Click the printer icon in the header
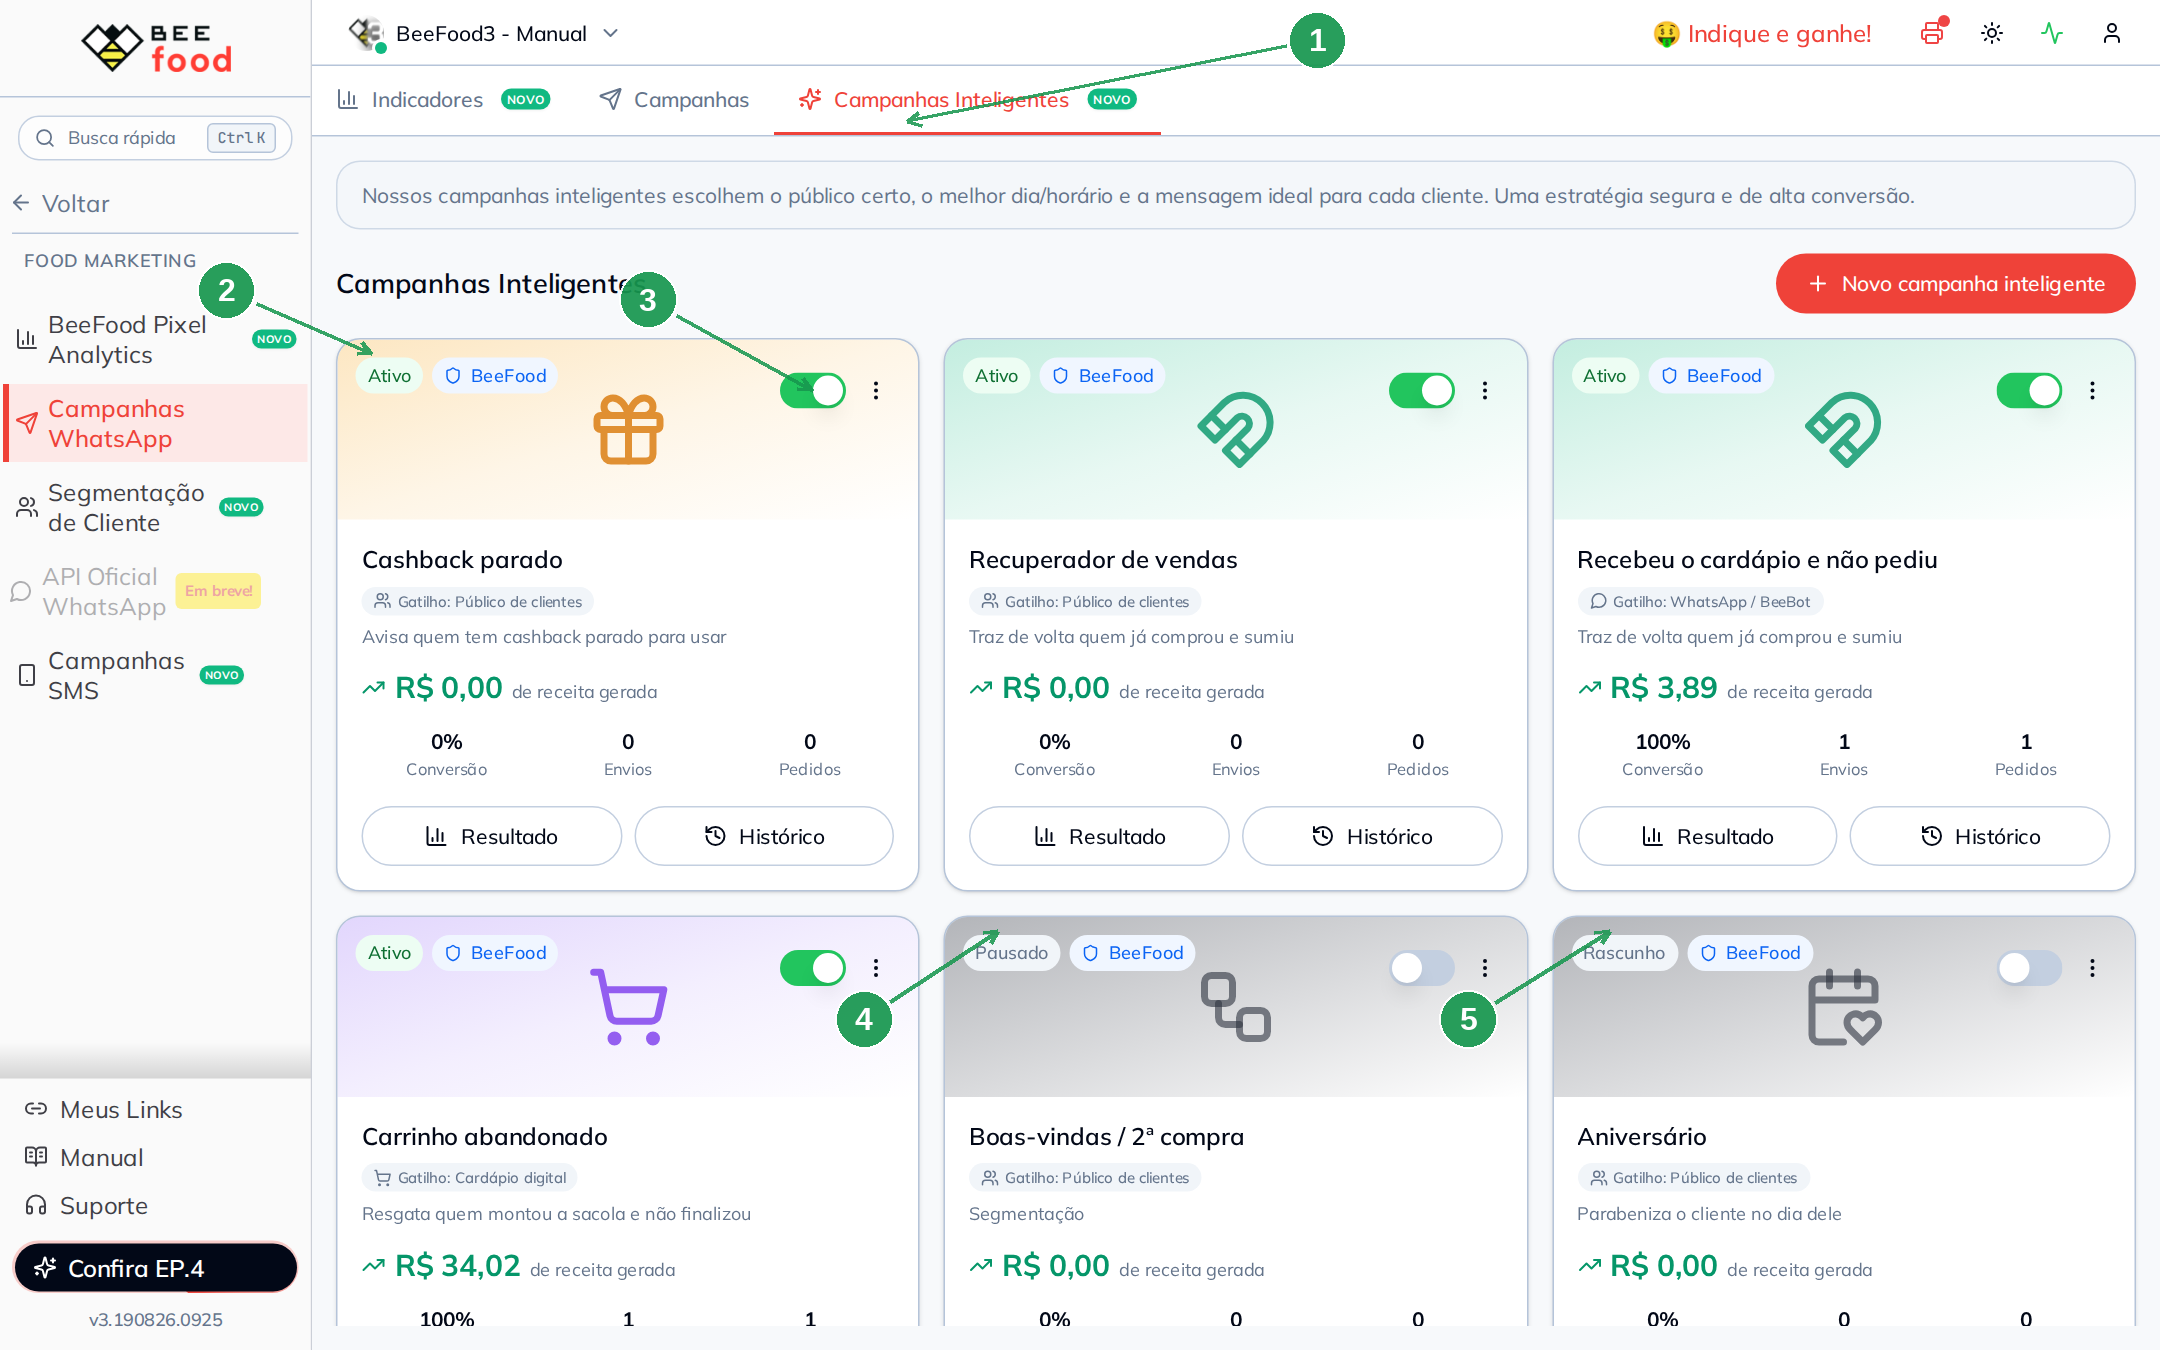 [1933, 33]
